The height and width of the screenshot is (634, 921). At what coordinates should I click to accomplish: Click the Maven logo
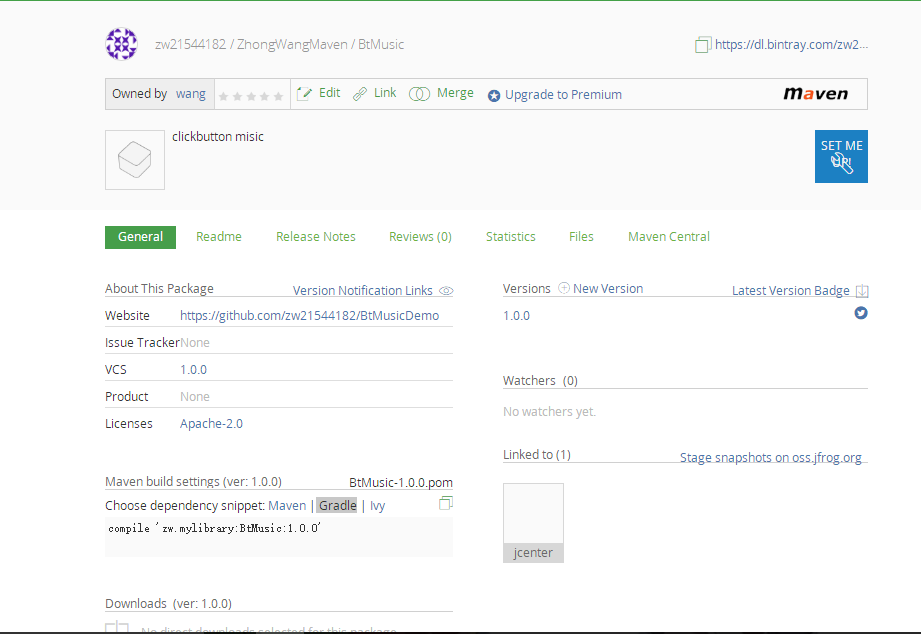pos(816,93)
